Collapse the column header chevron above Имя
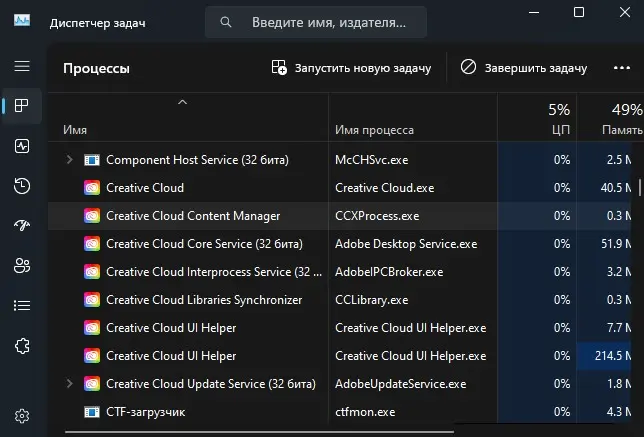This screenshot has width=644, height=437. point(181,102)
